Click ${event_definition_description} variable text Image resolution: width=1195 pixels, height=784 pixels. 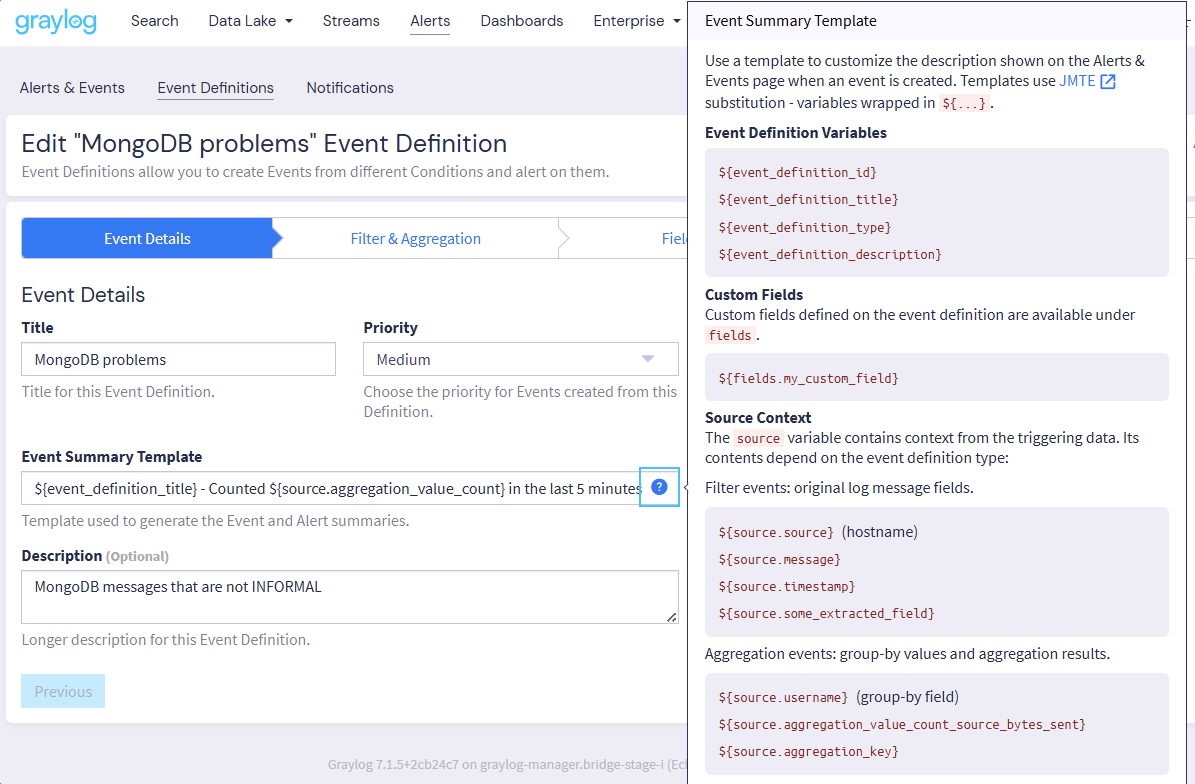829,254
